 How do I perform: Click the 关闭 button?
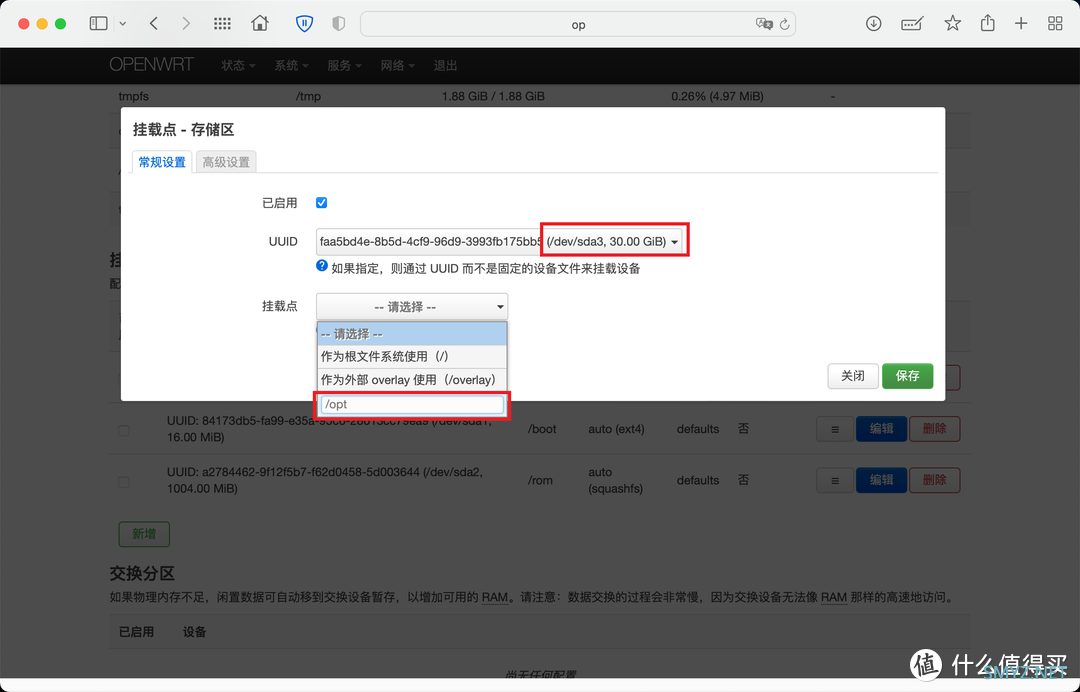pyautogui.click(x=853, y=376)
